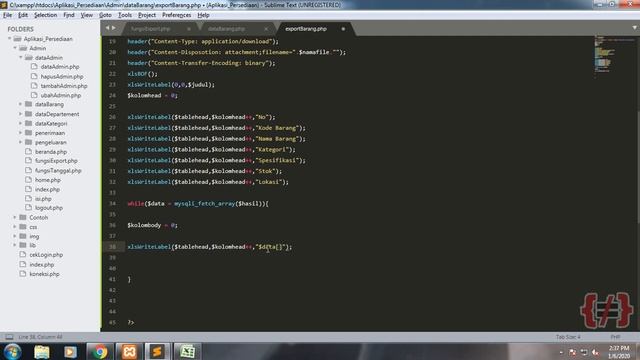The image size is (640, 360).
Task: Open the Edit menu
Action: tap(23, 15)
